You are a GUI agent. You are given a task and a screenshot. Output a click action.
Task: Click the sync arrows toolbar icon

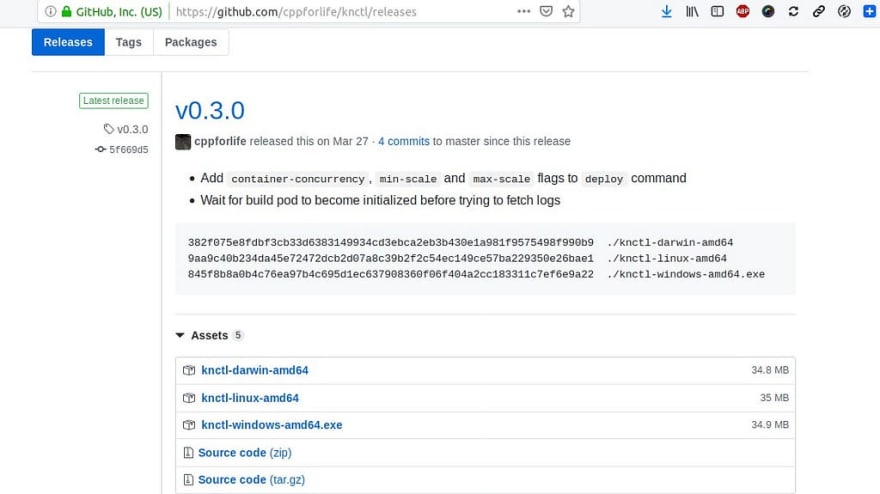click(794, 11)
